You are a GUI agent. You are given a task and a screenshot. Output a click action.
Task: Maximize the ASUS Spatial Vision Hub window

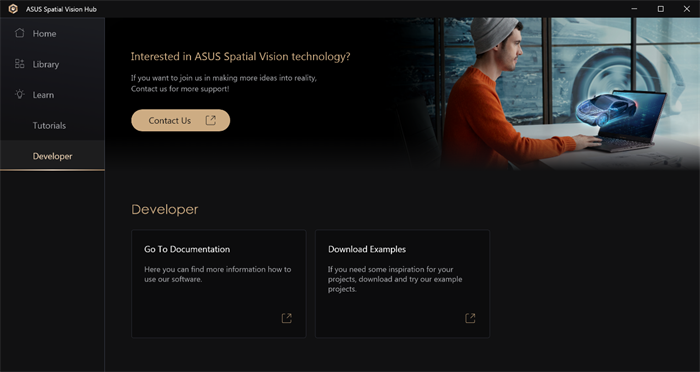[661, 9]
